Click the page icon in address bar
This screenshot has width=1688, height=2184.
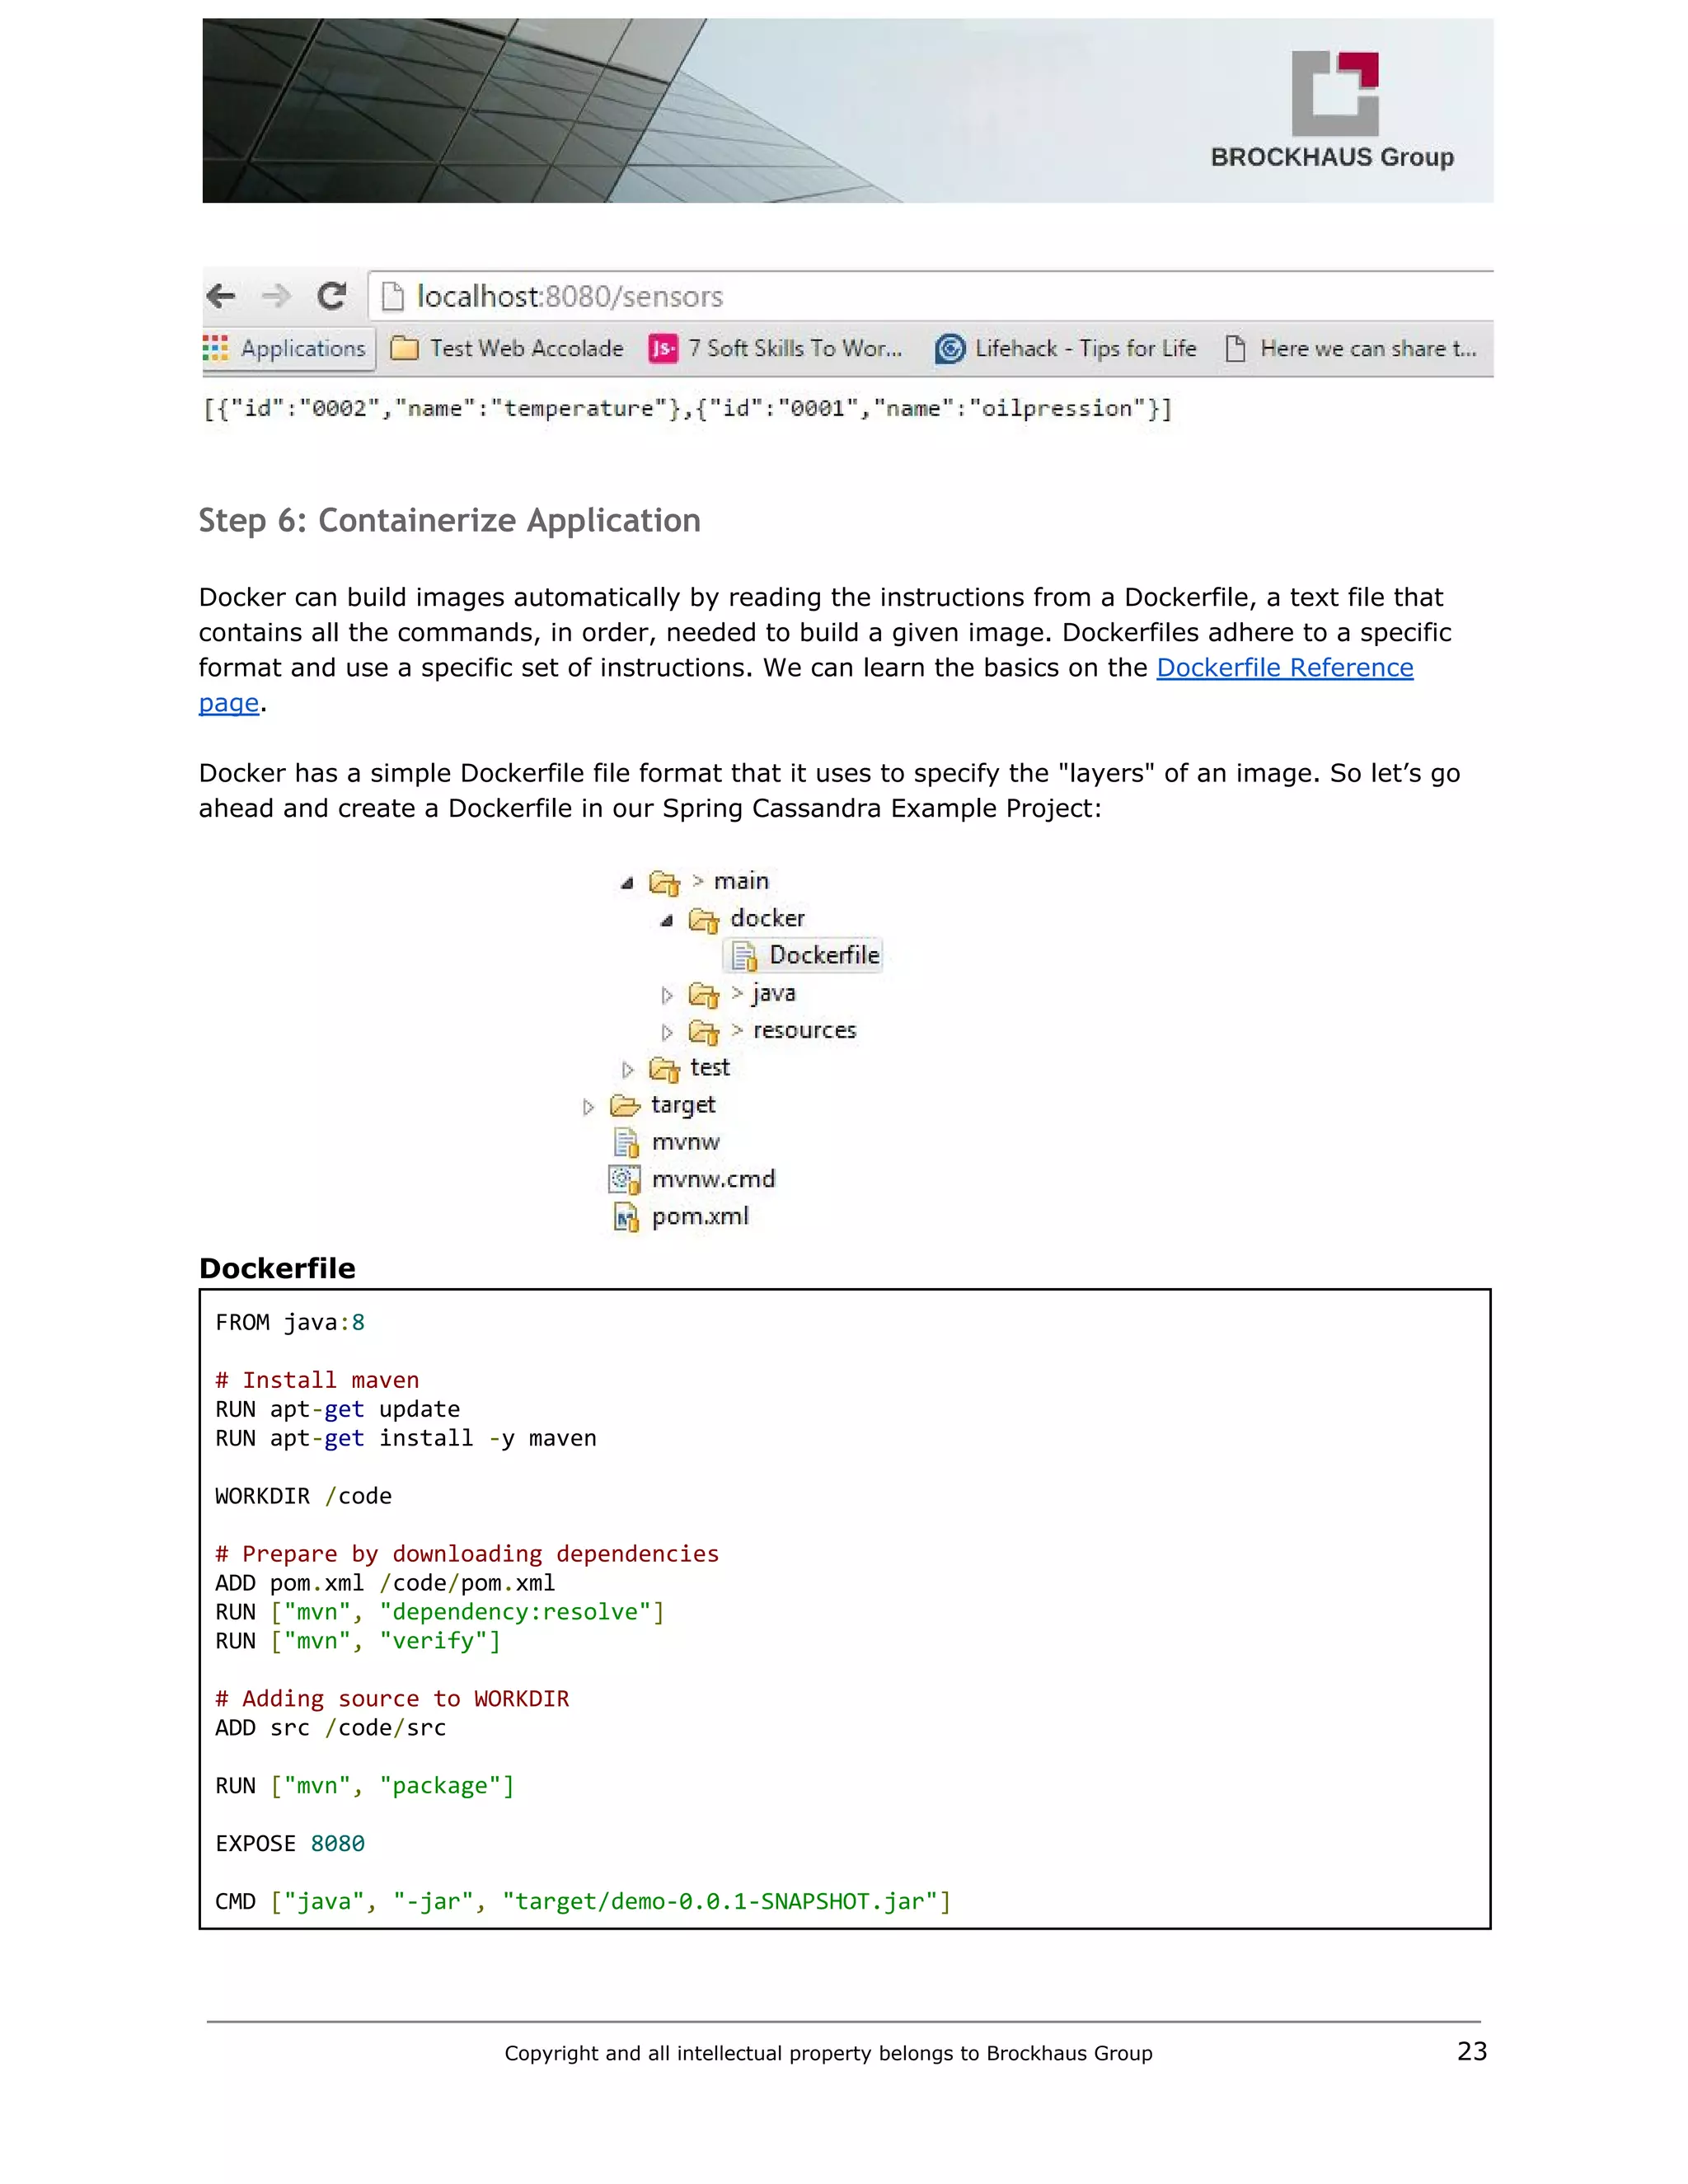[x=393, y=297]
